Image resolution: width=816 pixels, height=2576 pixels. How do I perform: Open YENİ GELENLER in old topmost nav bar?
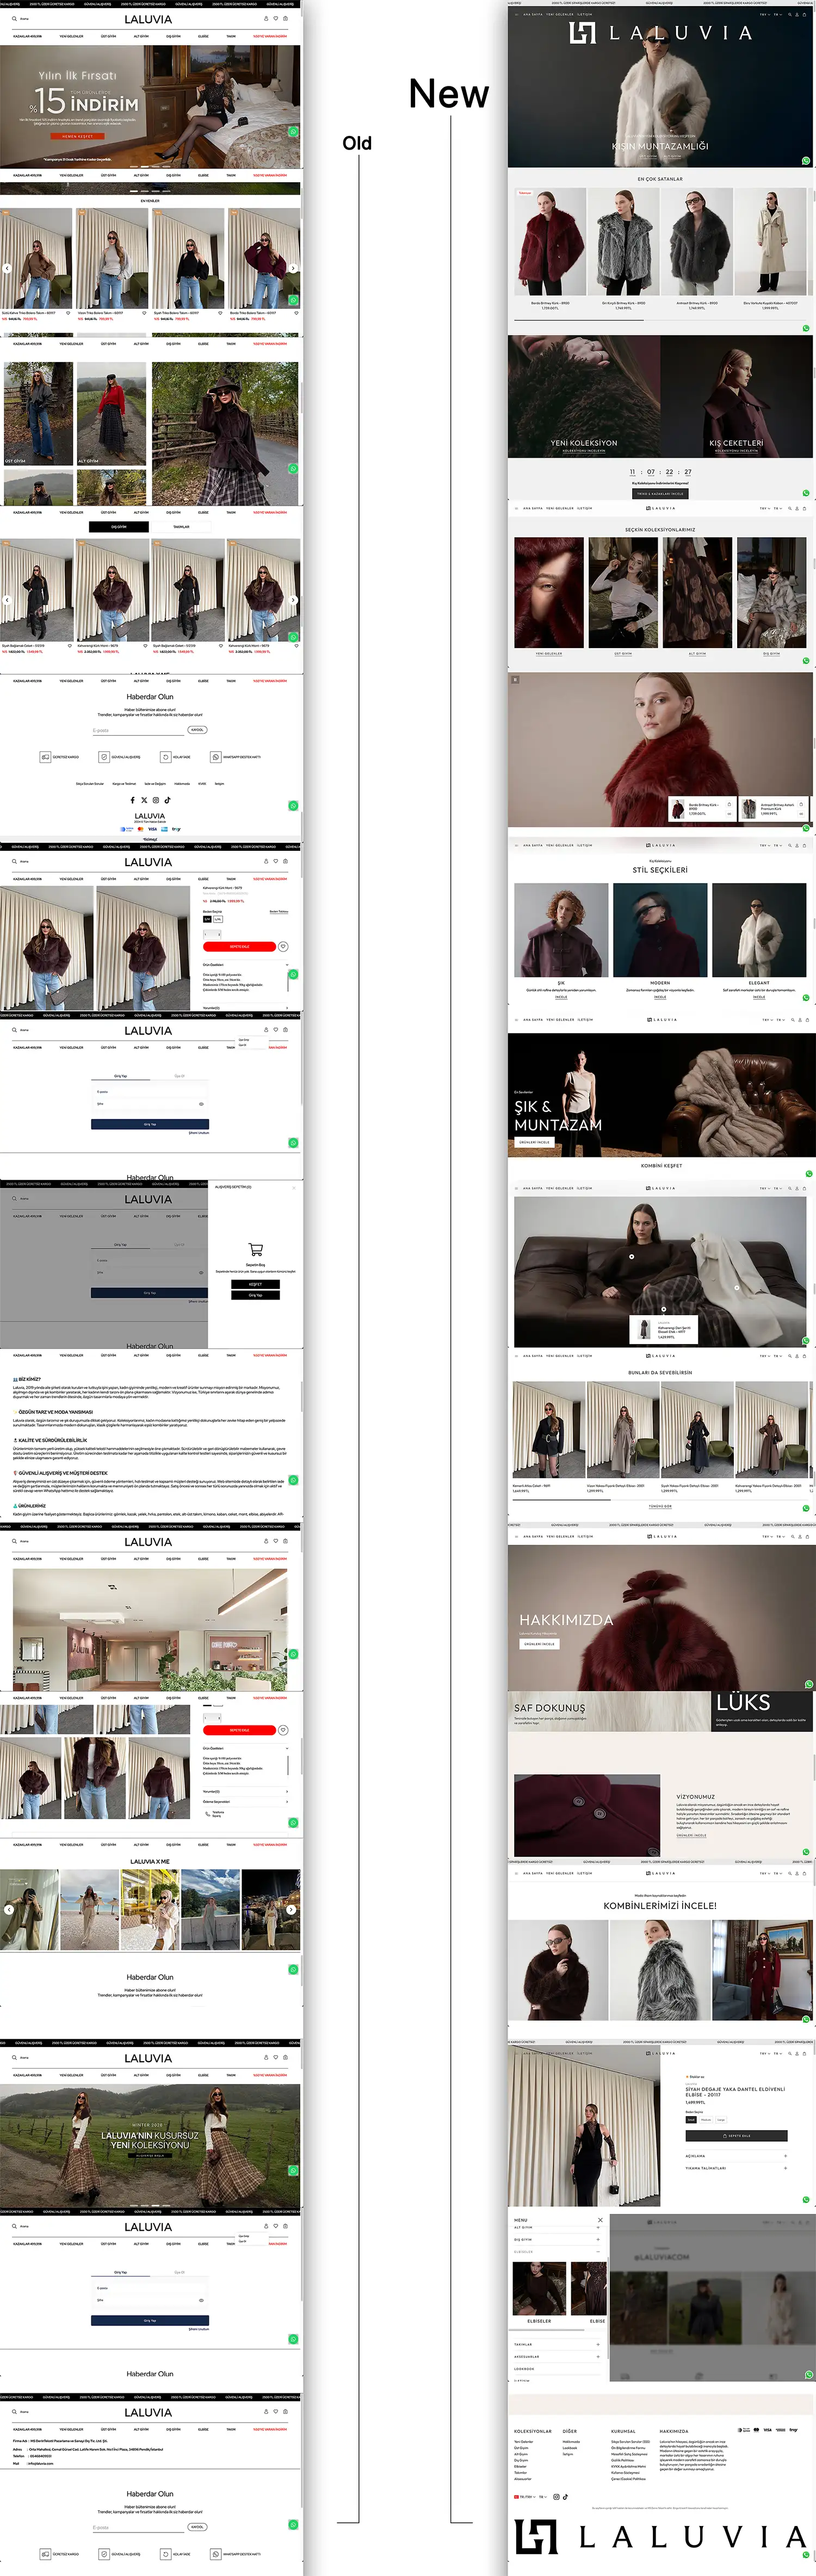coord(71,36)
